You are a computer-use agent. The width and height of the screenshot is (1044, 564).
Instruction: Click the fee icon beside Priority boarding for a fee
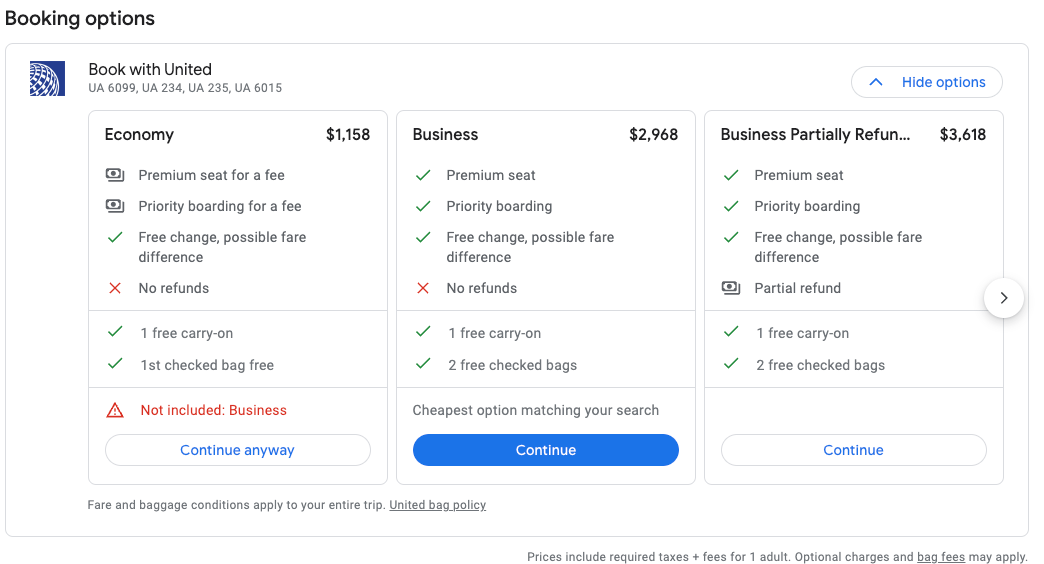pos(115,206)
